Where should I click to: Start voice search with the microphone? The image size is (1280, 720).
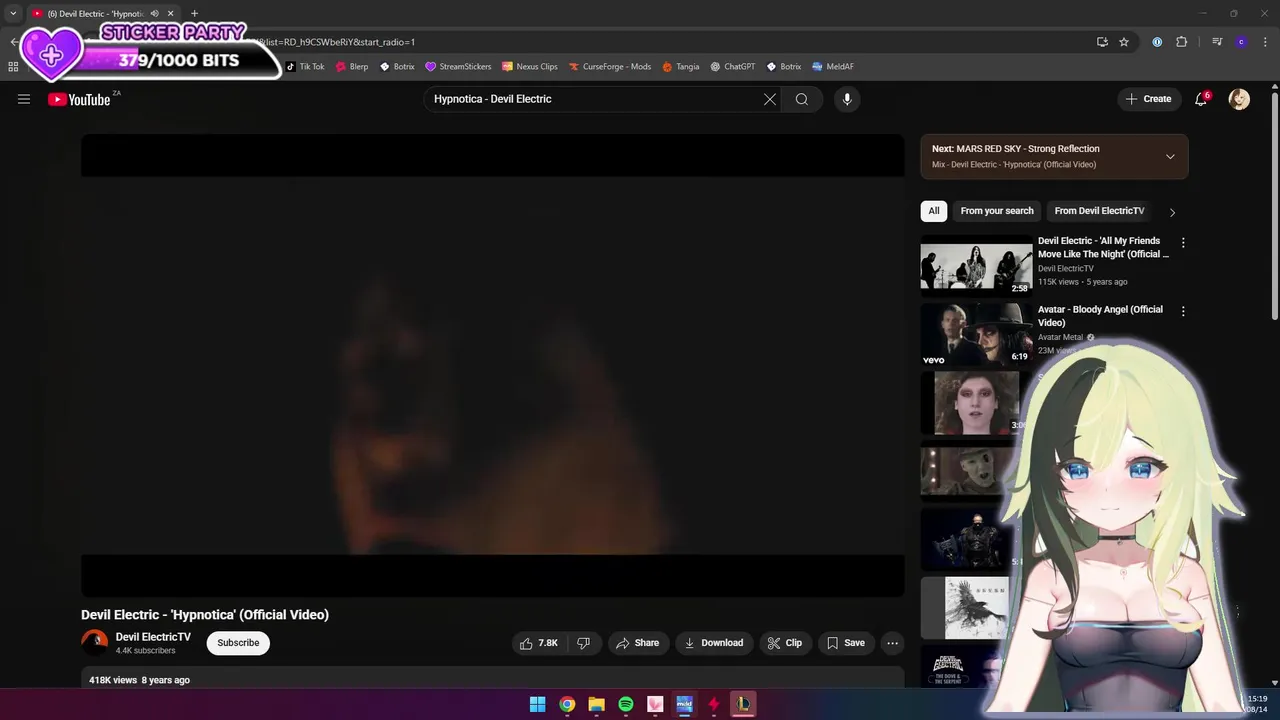847,99
